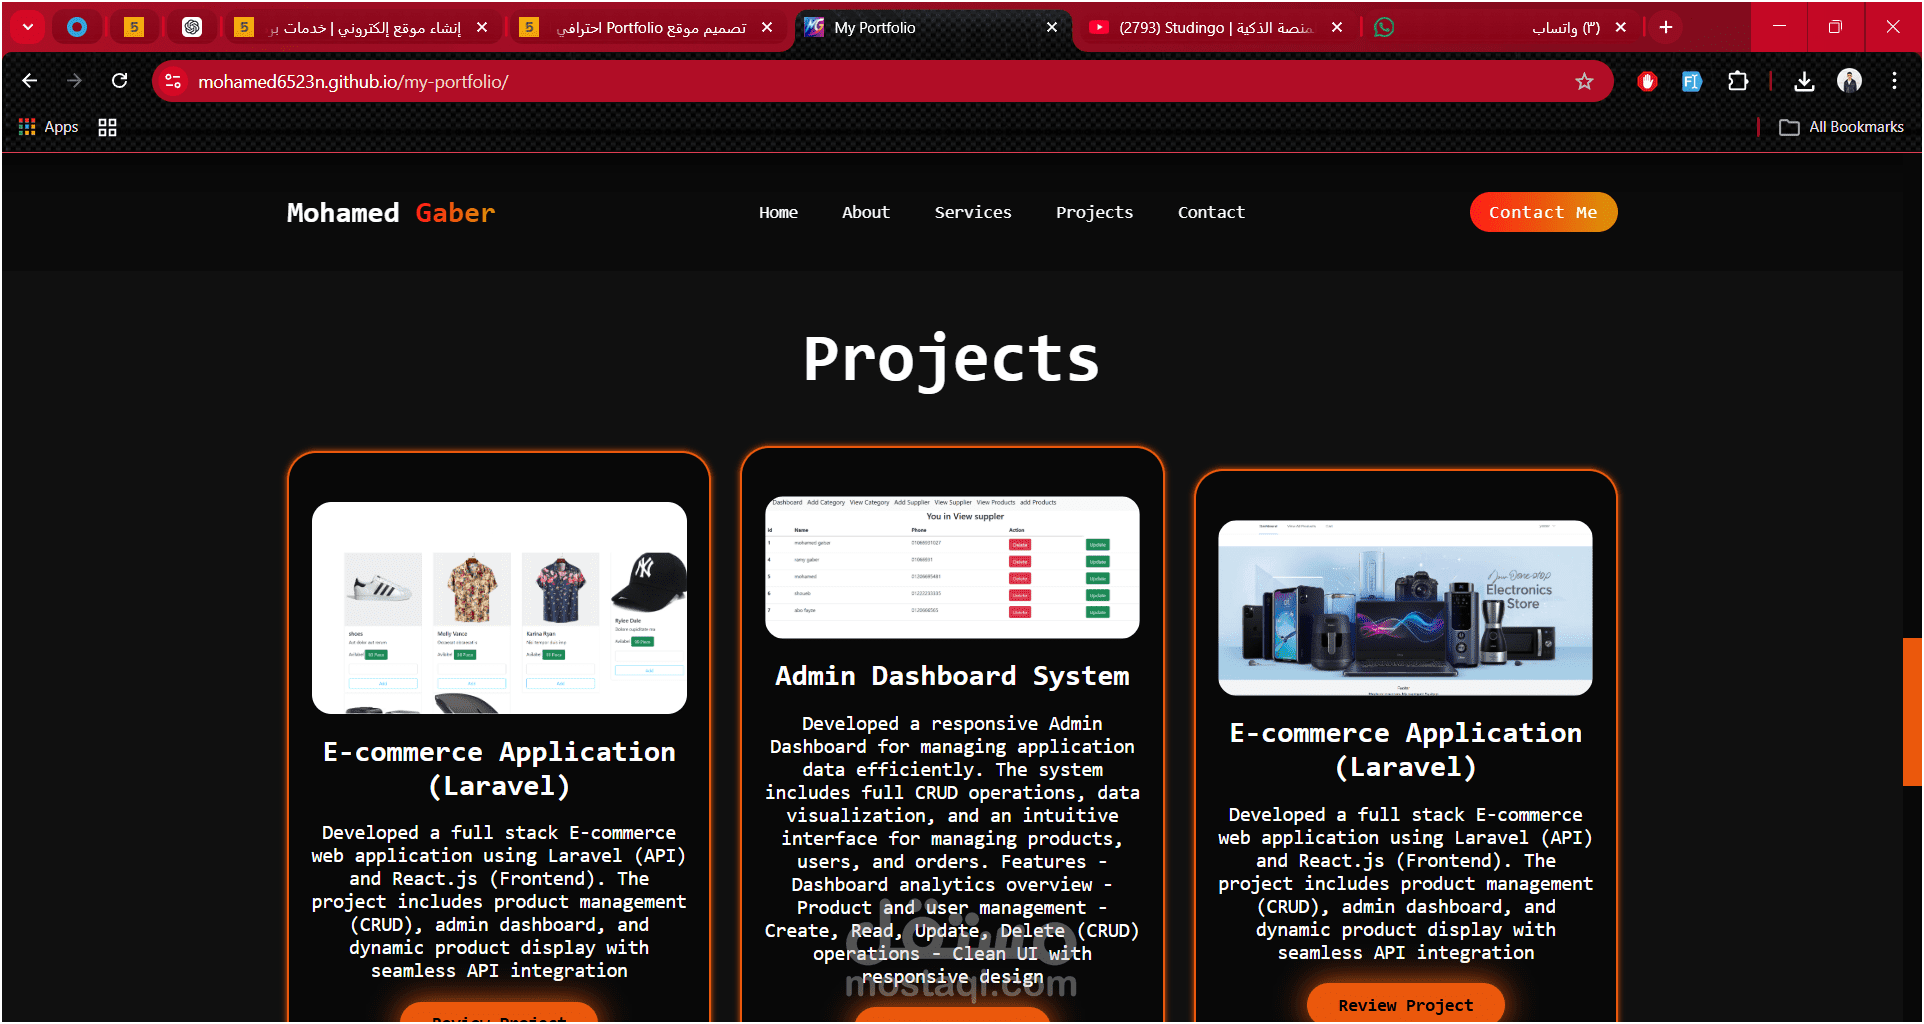Go to the Services nav link
1924x1024 pixels.
point(973,212)
